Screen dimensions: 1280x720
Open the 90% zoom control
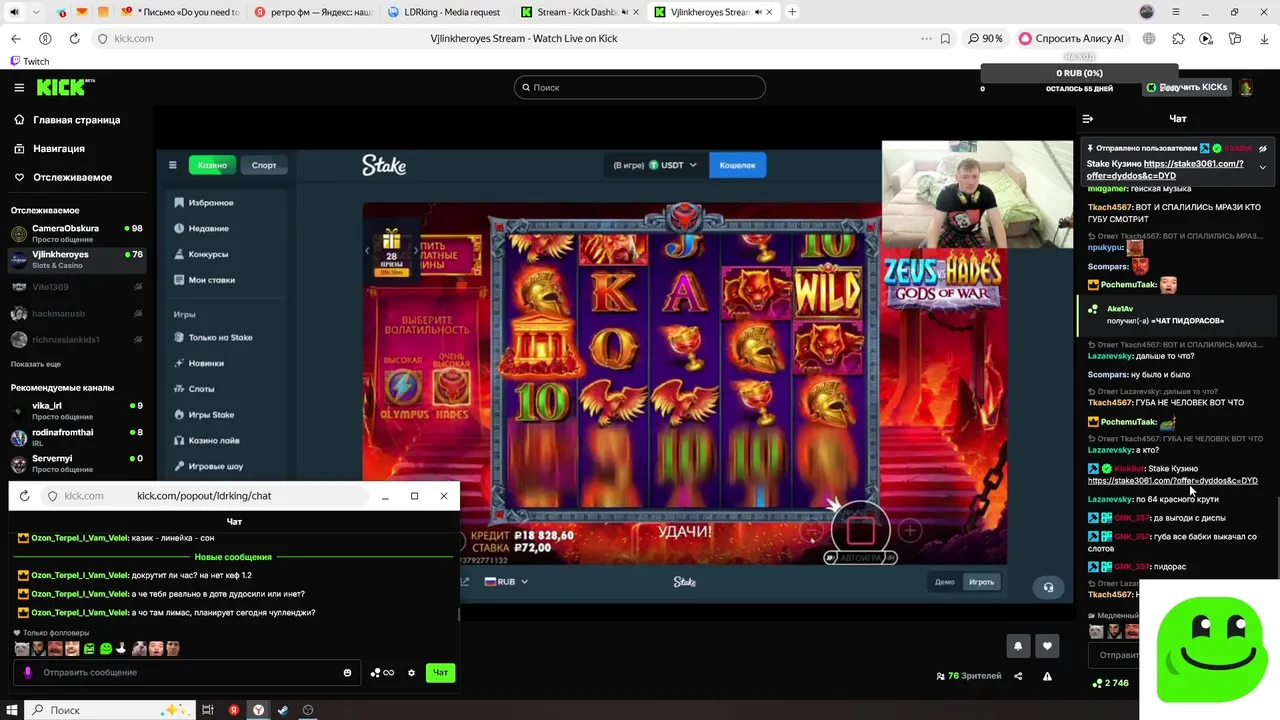point(985,38)
